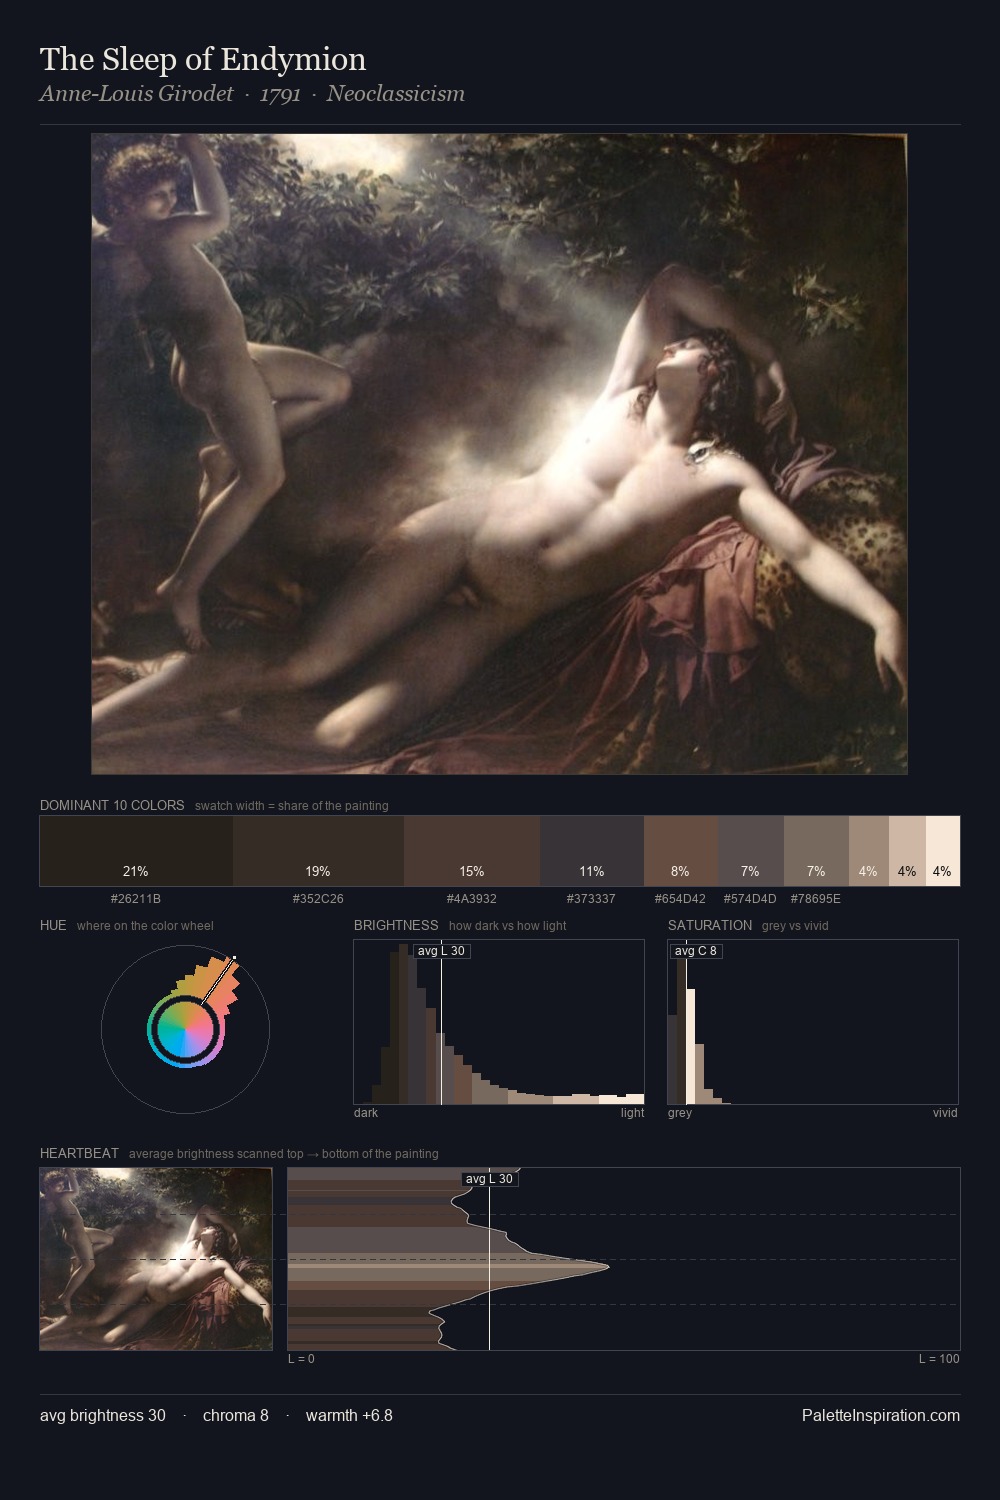Click the 'dark' axis label
1000x1500 pixels.
pyautogui.click(x=366, y=1113)
